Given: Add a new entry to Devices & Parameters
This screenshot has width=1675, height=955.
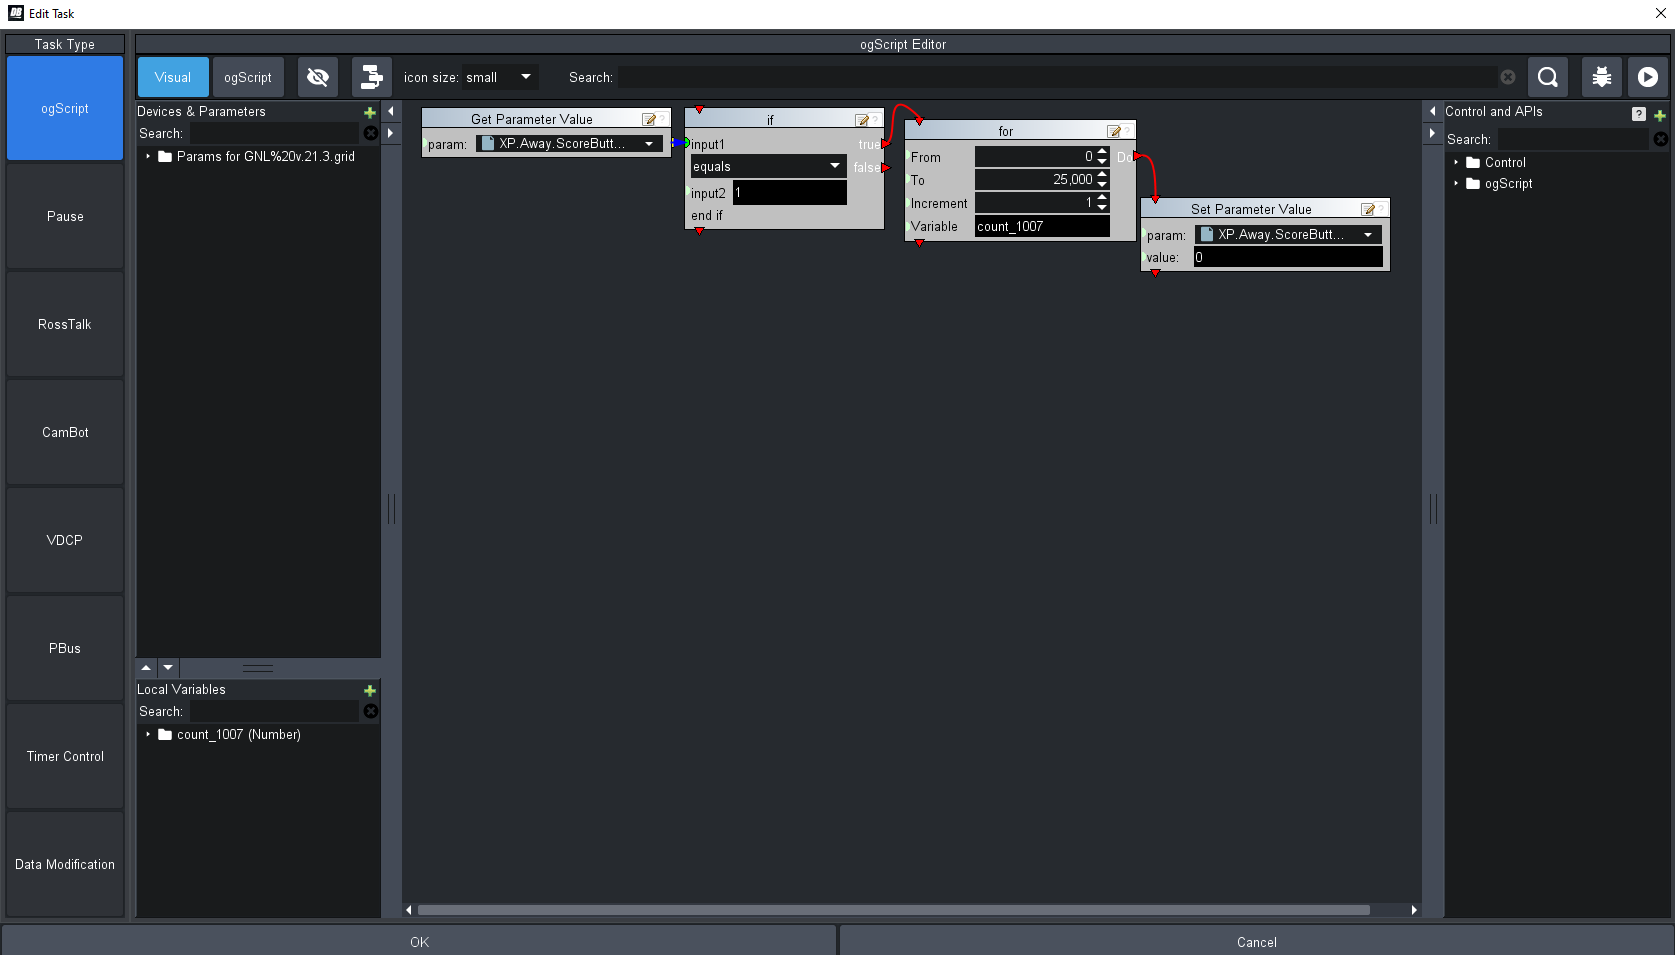Looking at the screenshot, I should click(370, 112).
